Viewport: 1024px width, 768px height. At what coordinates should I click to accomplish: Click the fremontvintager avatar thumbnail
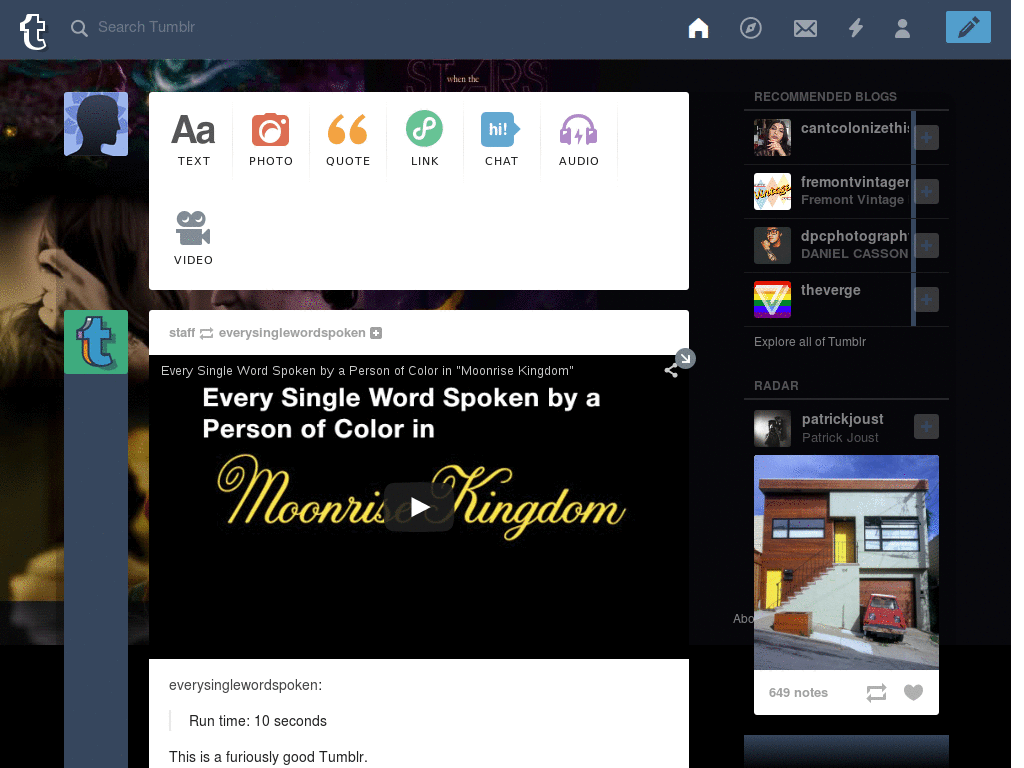(772, 191)
